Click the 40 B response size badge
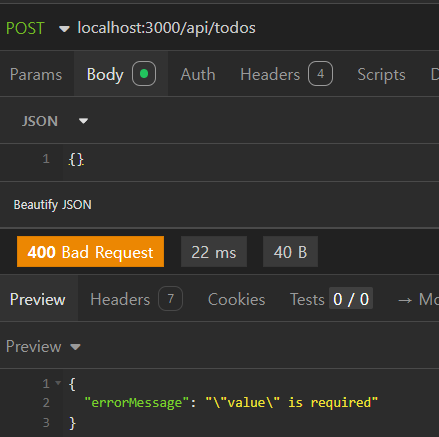This screenshot has height=437, width=439. point(290,252)
